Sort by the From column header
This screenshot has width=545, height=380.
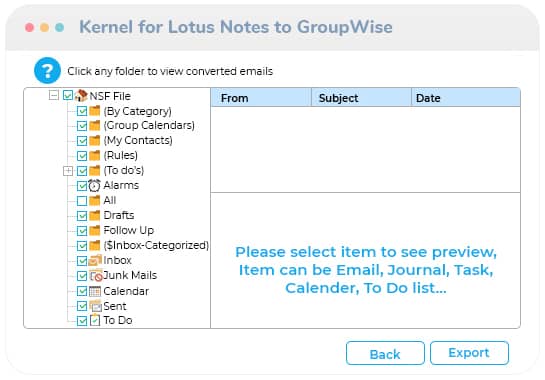click(x=261, y=98)
